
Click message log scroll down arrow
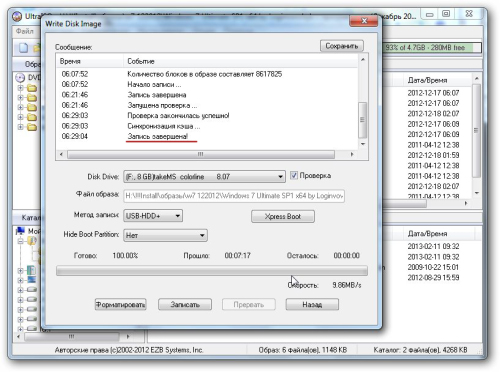point(363,144)
